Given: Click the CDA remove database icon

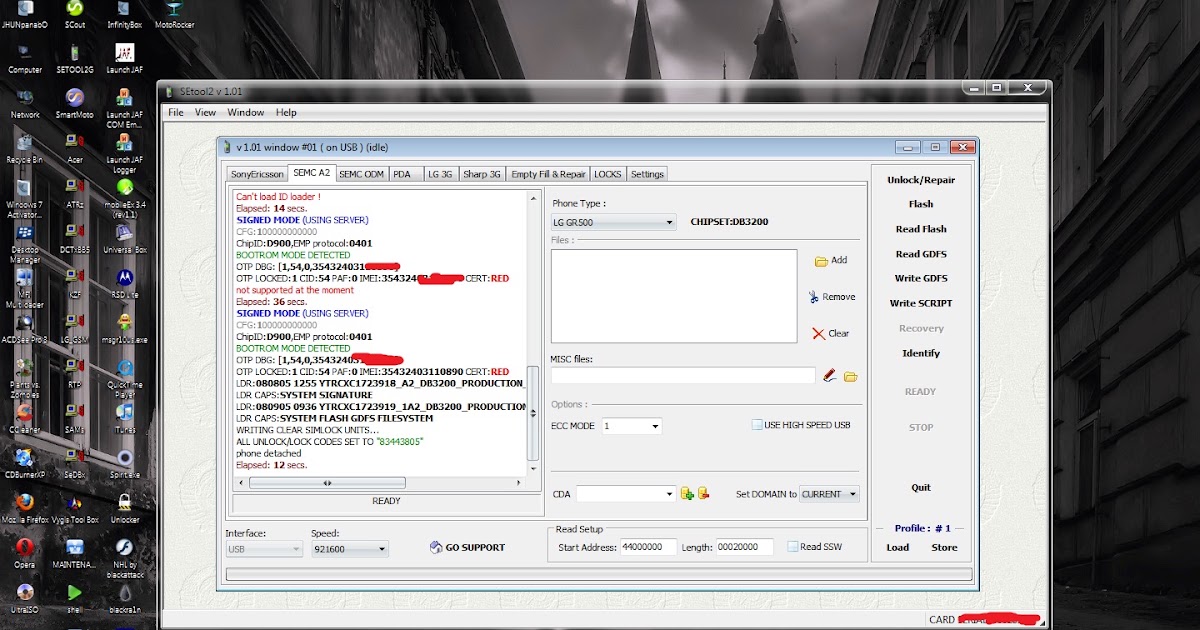Looking at the screenshot, I should (x=703, y=494).
